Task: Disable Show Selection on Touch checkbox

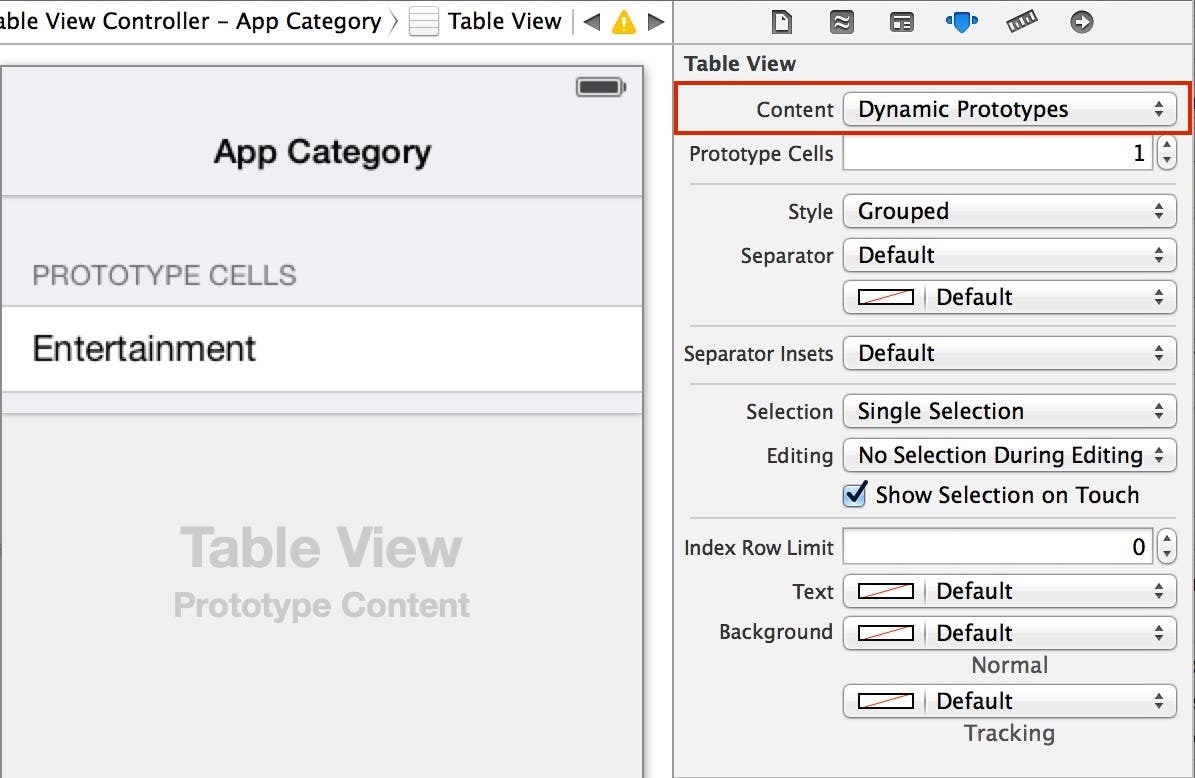Action: [x=855, y=495]
